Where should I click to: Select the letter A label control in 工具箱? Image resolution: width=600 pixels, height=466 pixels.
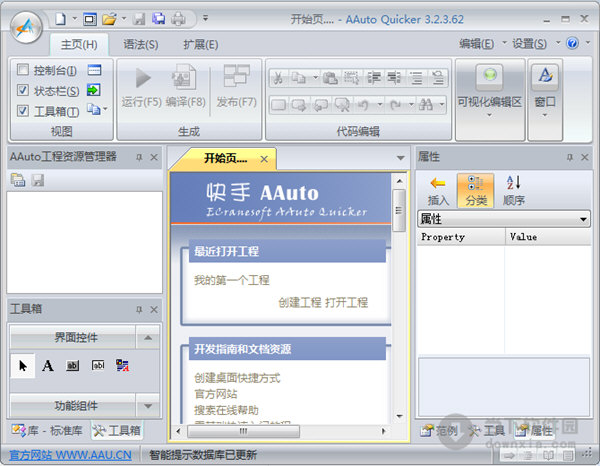pos(48,366)
